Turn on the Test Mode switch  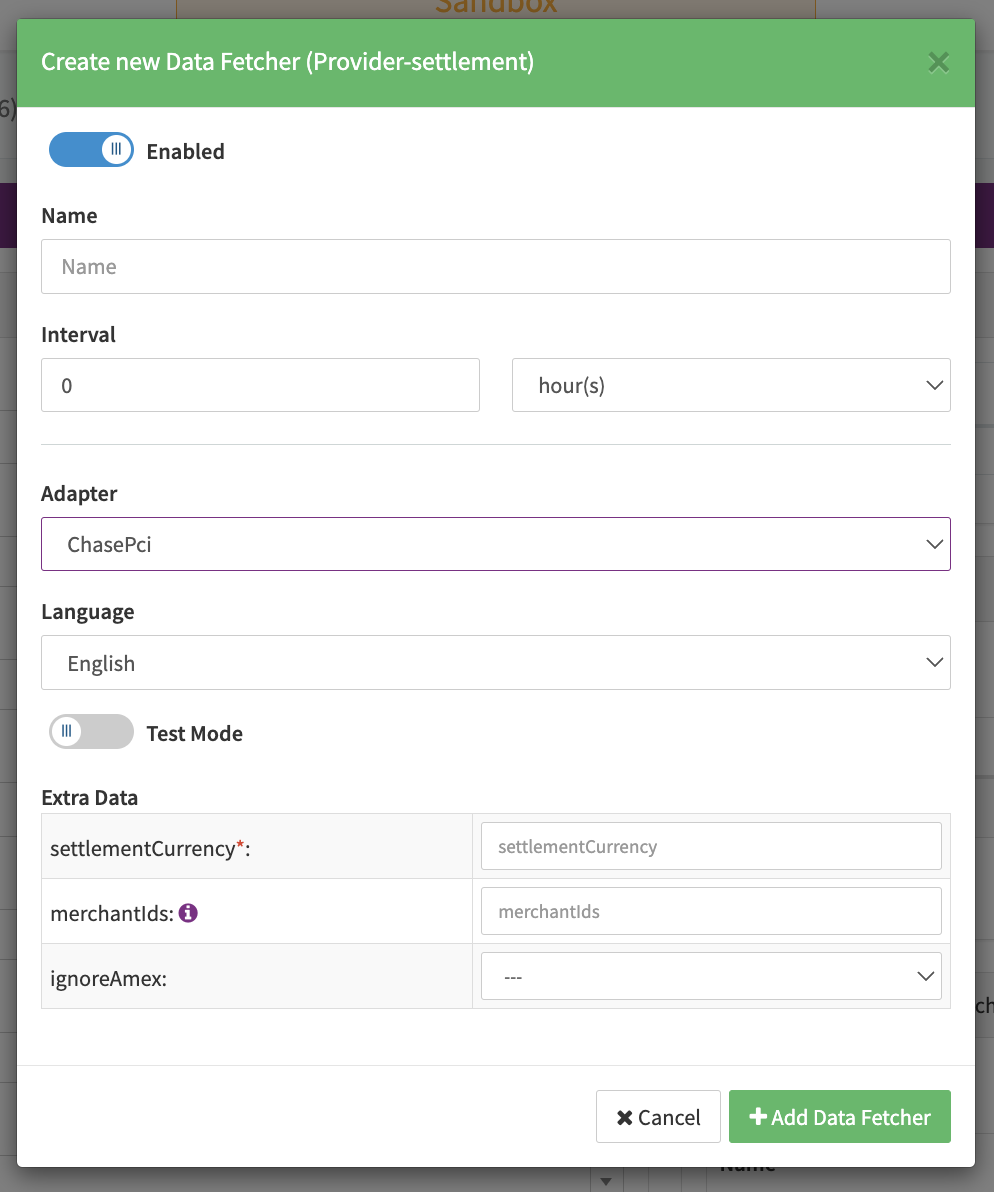[91, 732]
